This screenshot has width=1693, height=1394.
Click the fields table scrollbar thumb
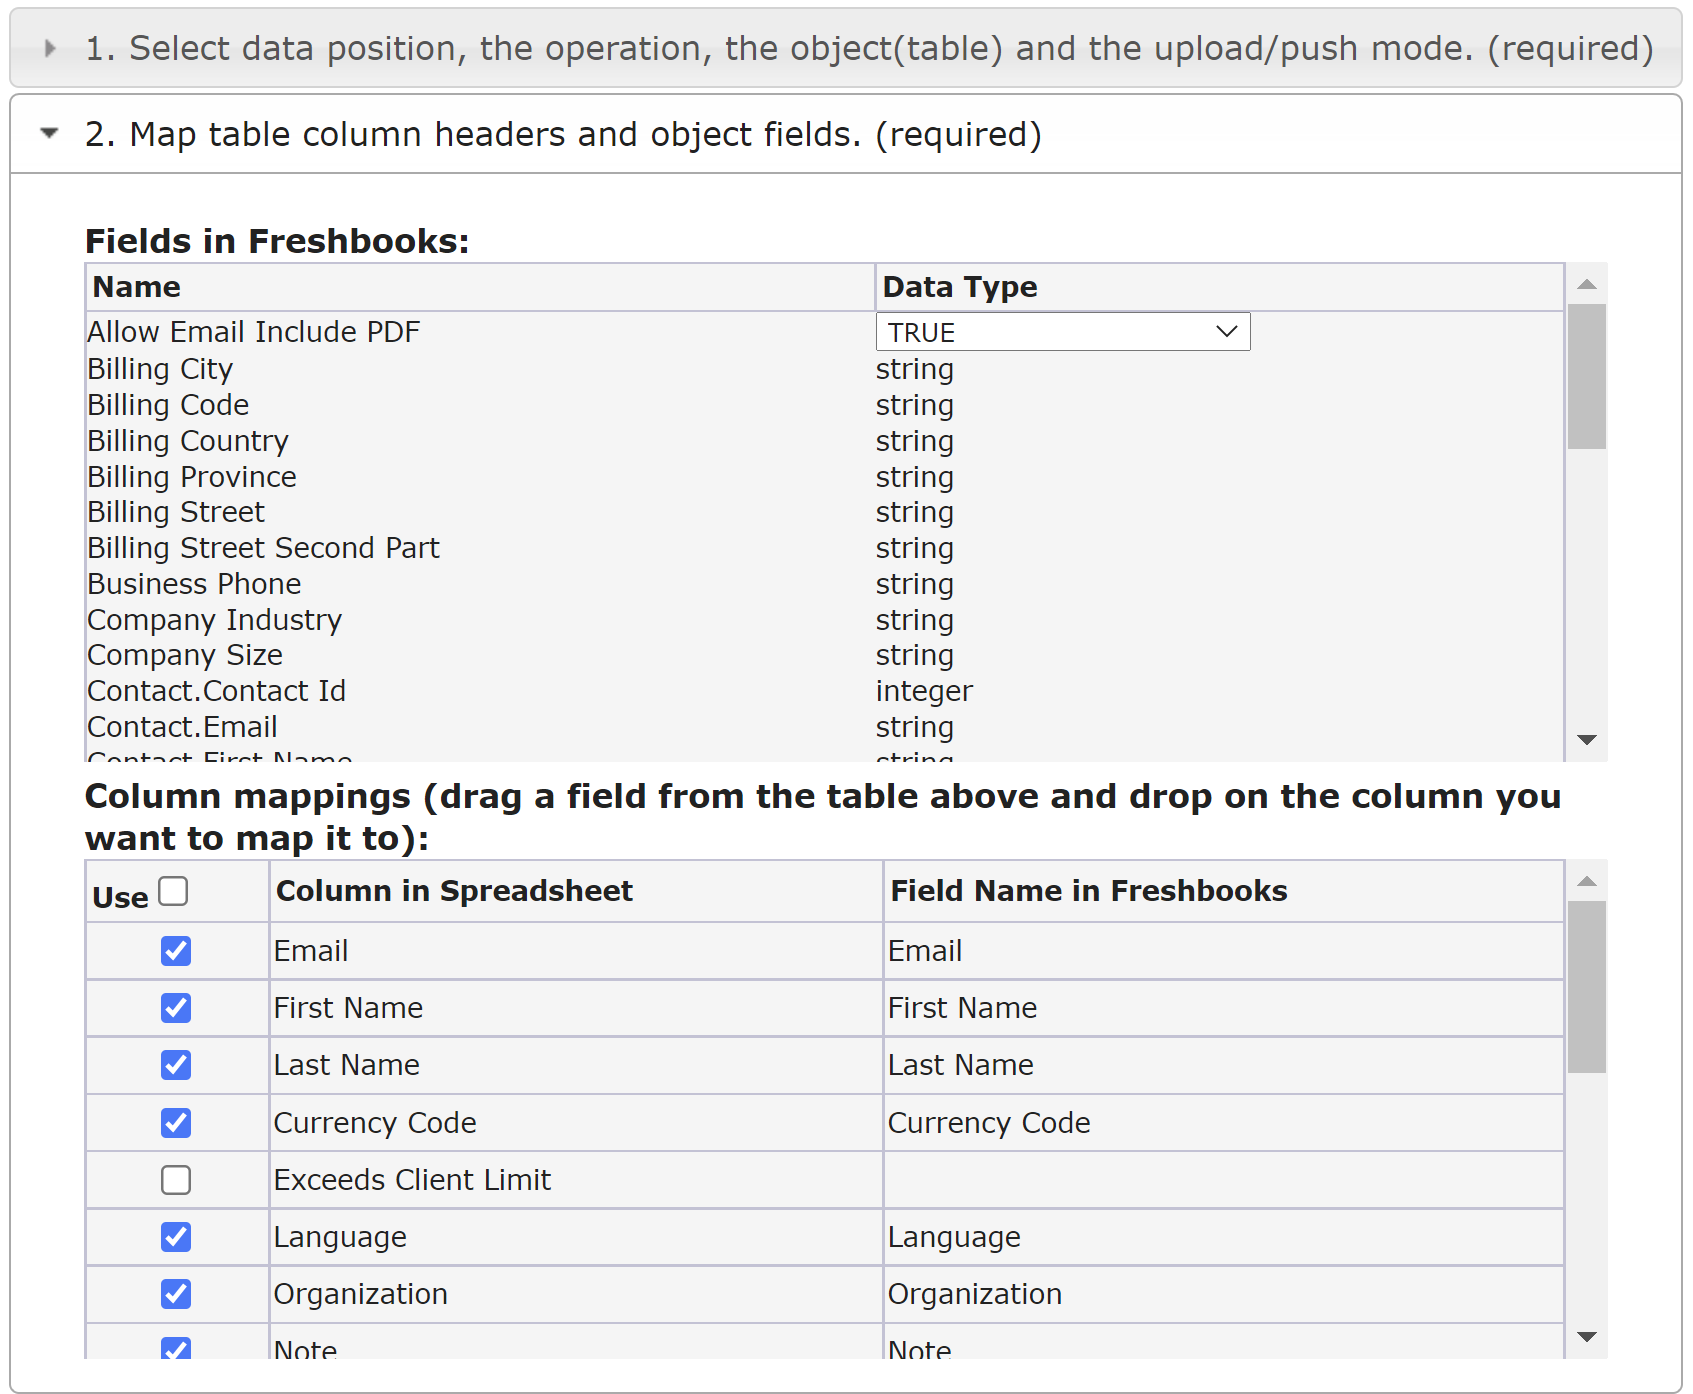[1586, 377]
